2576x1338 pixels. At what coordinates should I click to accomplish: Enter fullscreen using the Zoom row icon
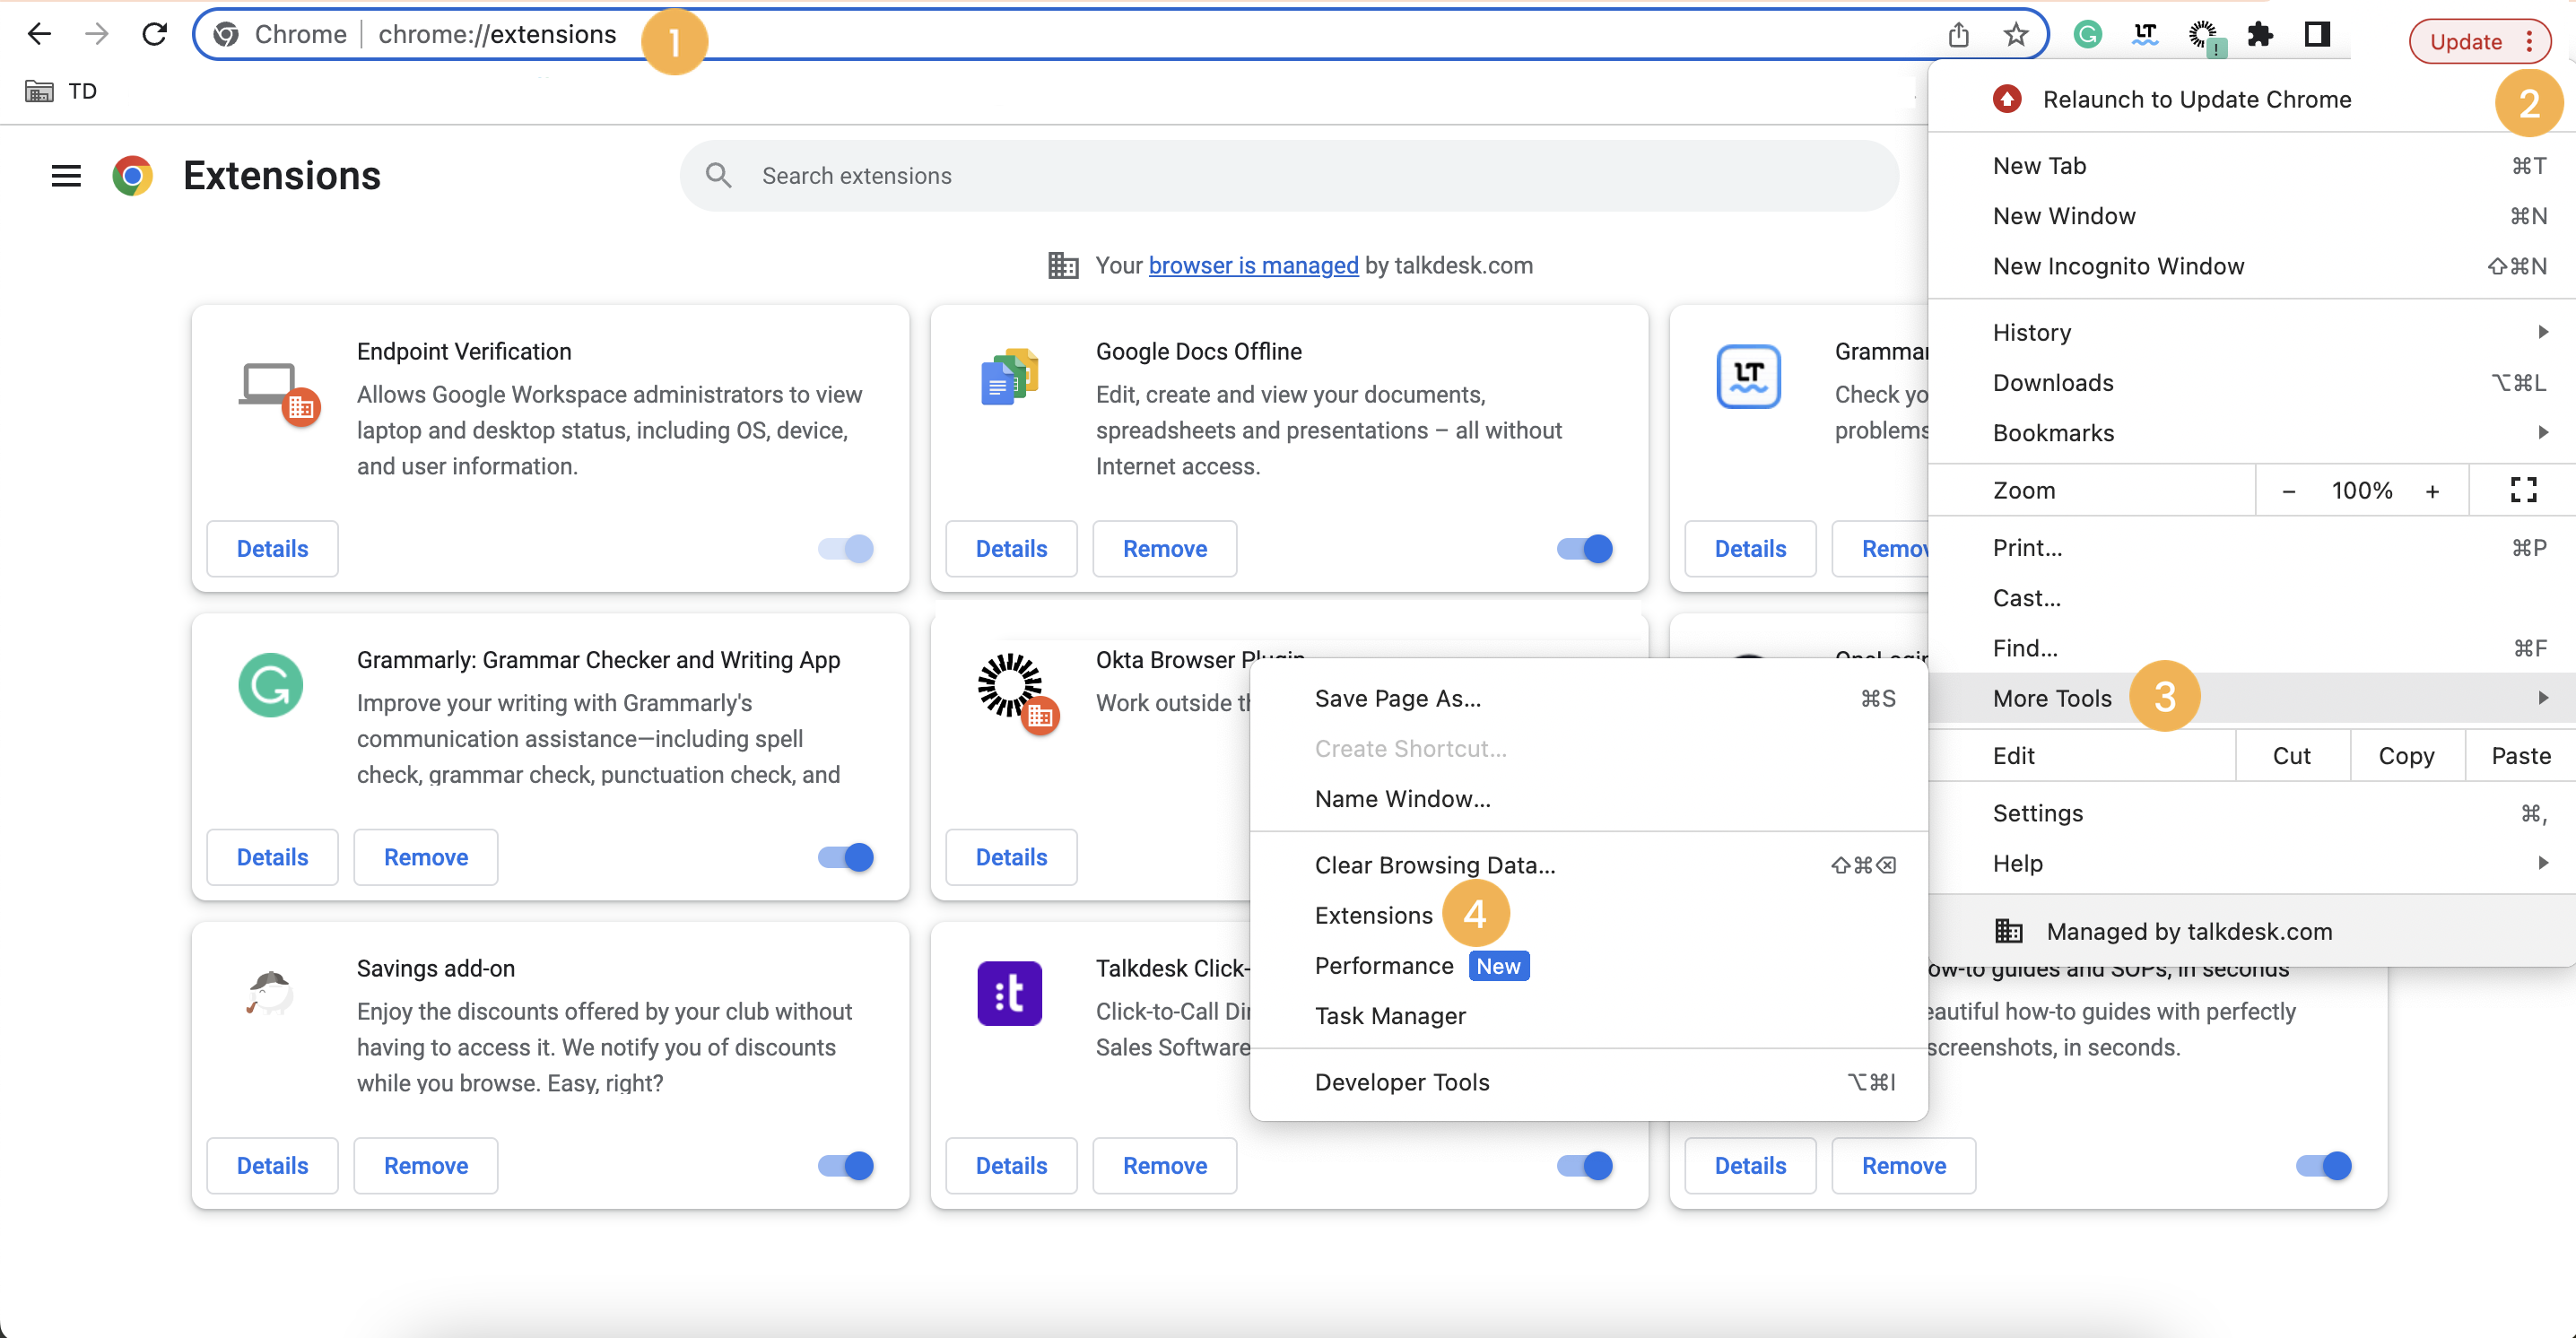pos(2523,490)
